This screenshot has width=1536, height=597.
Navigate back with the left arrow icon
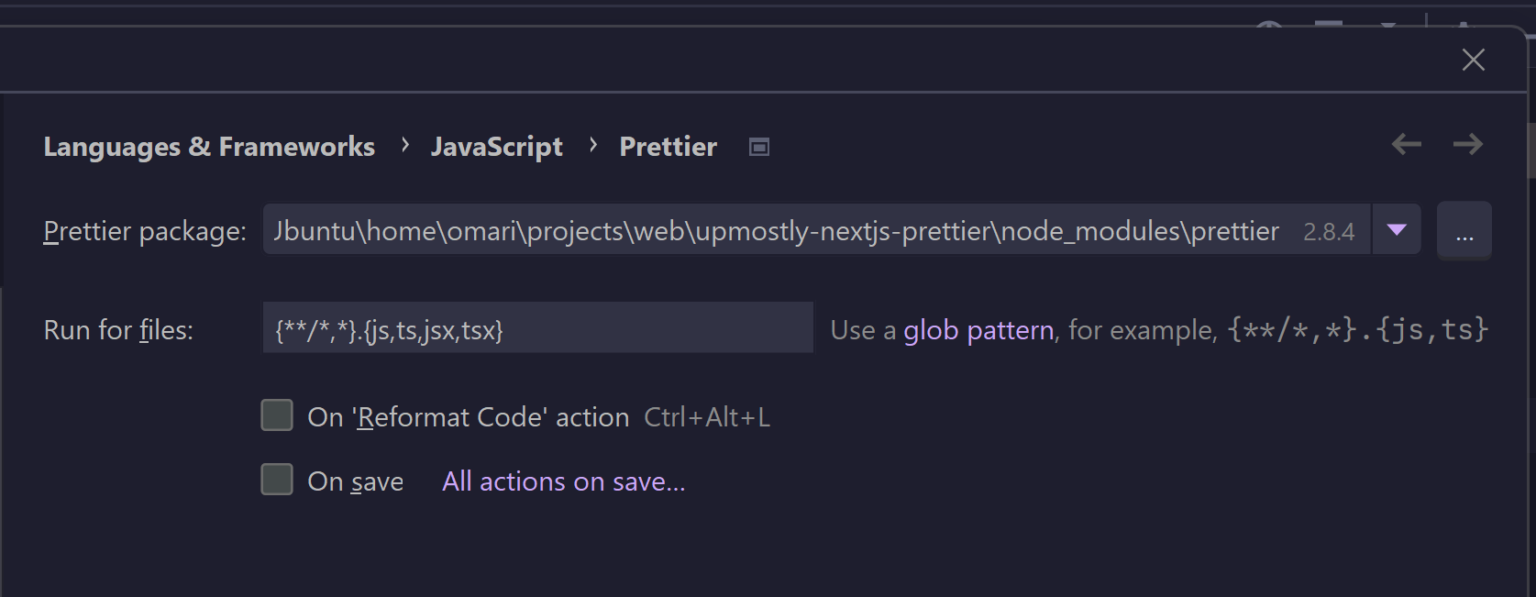coord(1405,144)
